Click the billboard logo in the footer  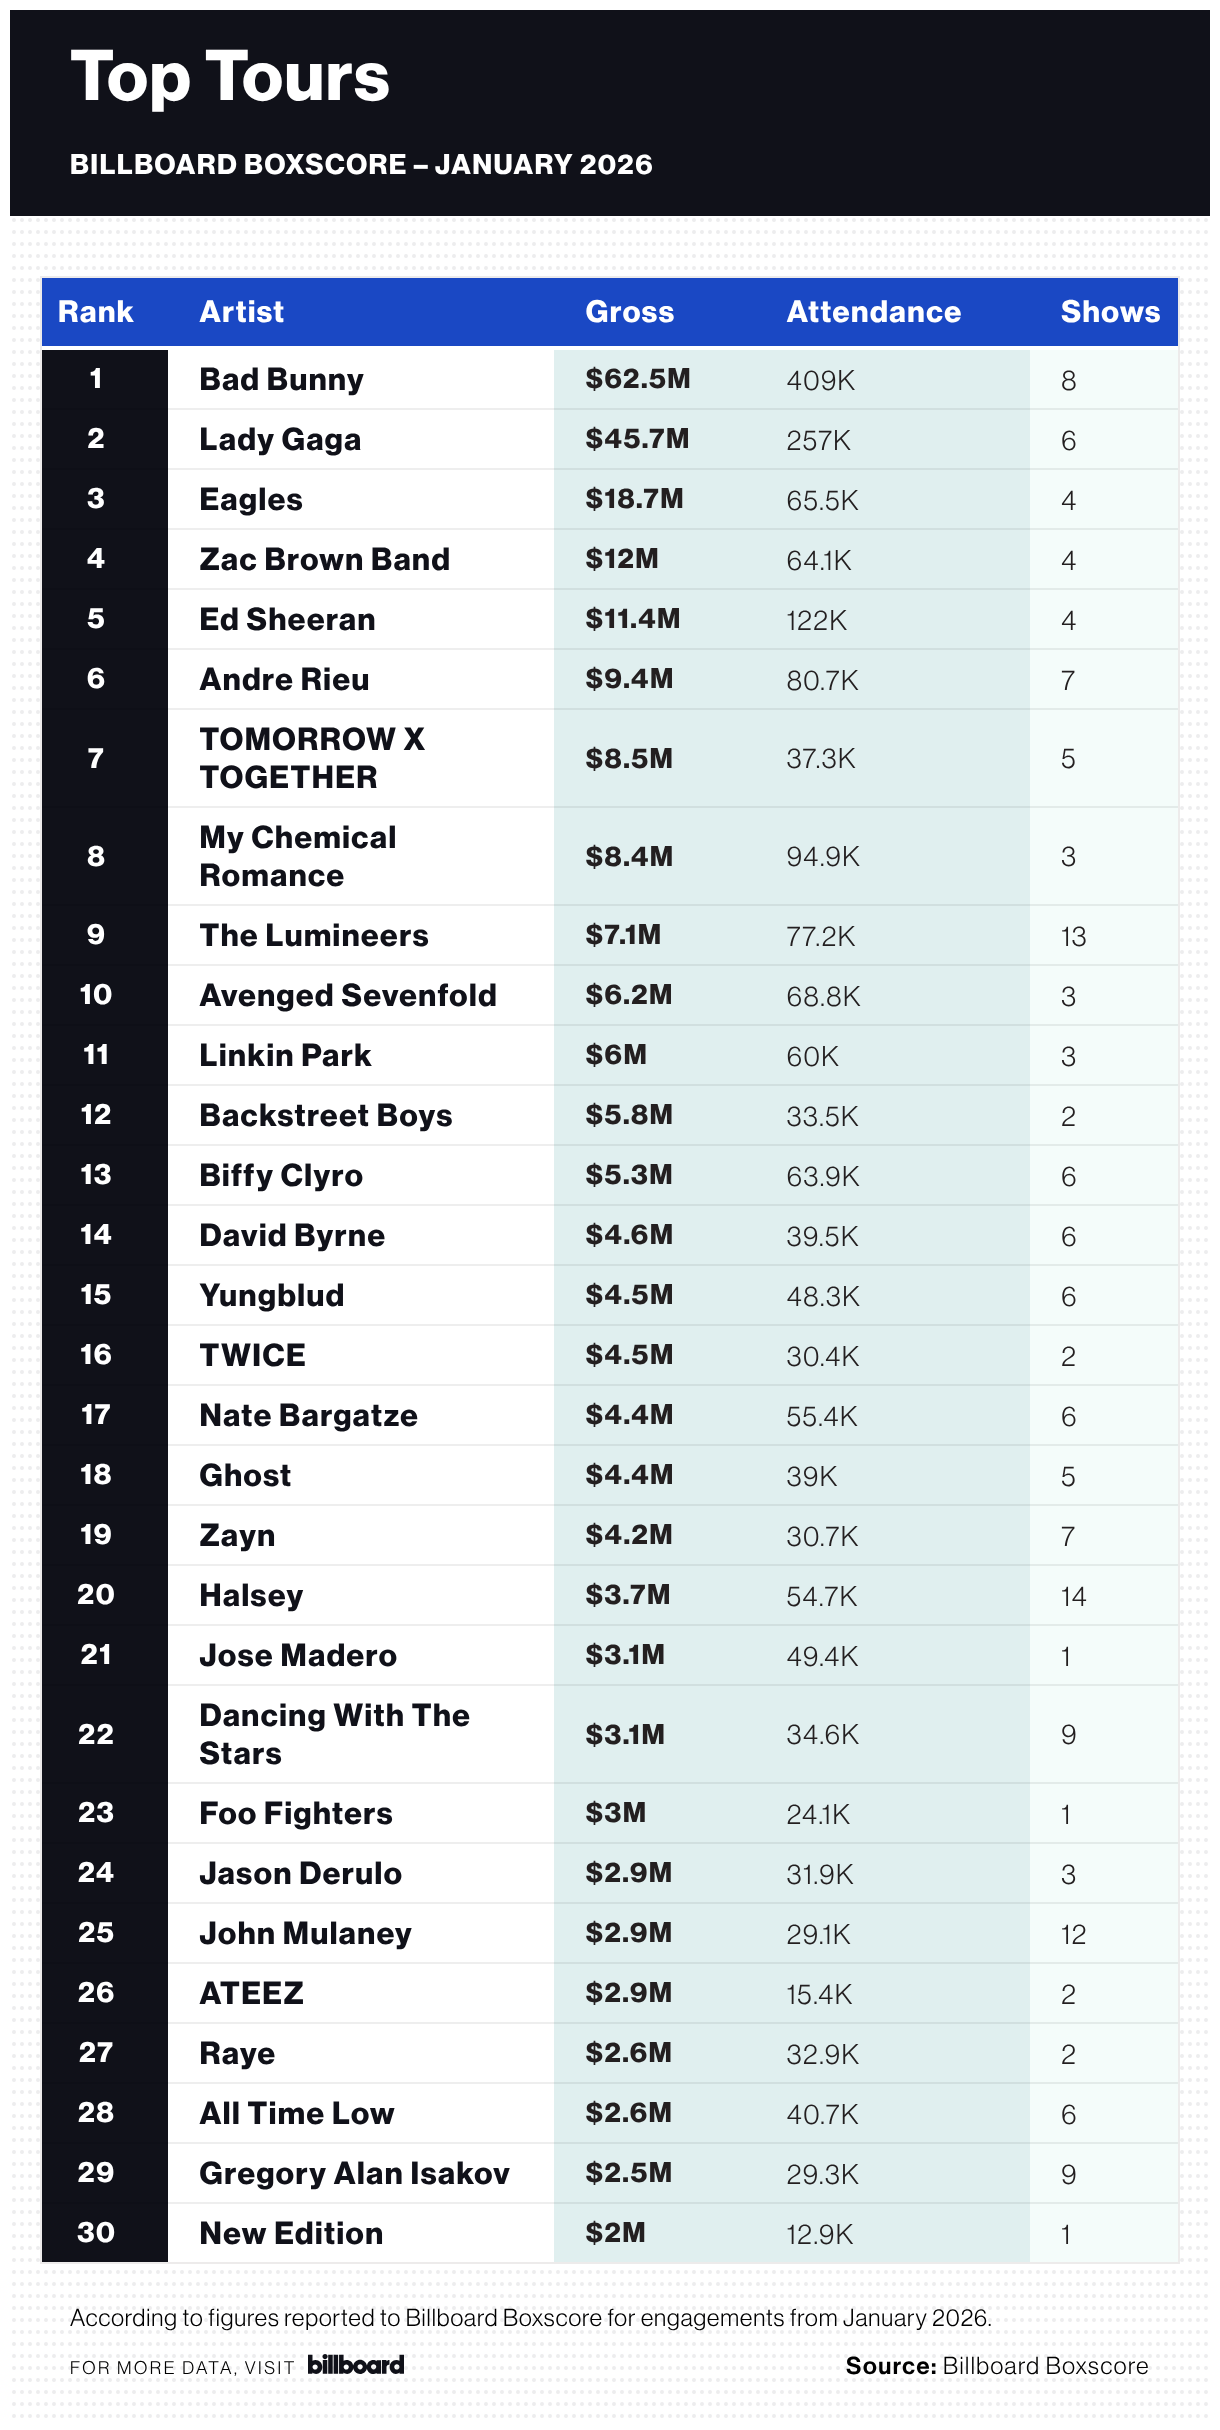(x=355, y=2365)
